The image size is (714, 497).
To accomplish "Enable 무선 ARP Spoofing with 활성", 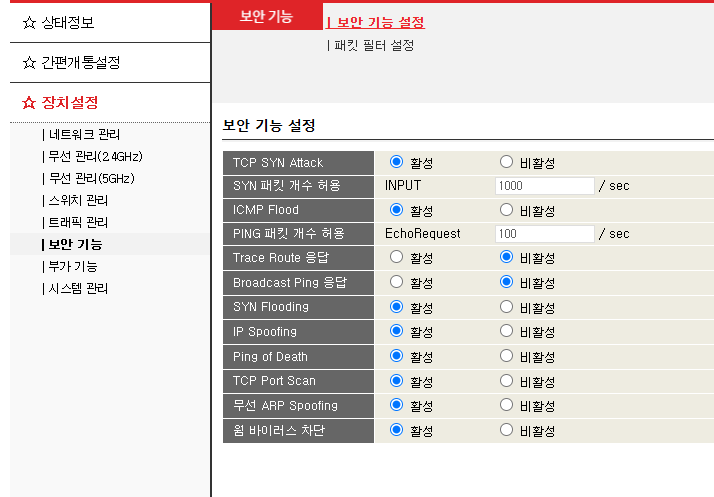I will [x=396, y=405].
